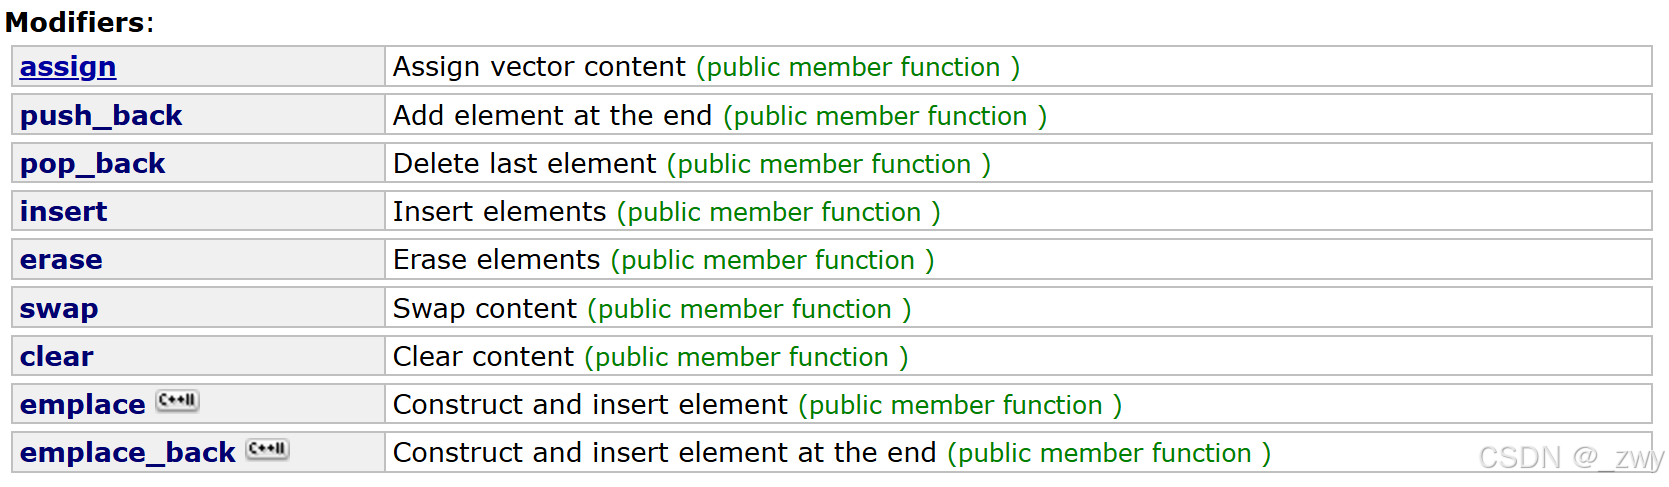This screenshot has width=1669, height=487.
Task: Click the 'Add element at the end' description
Action: click(552, 116)
